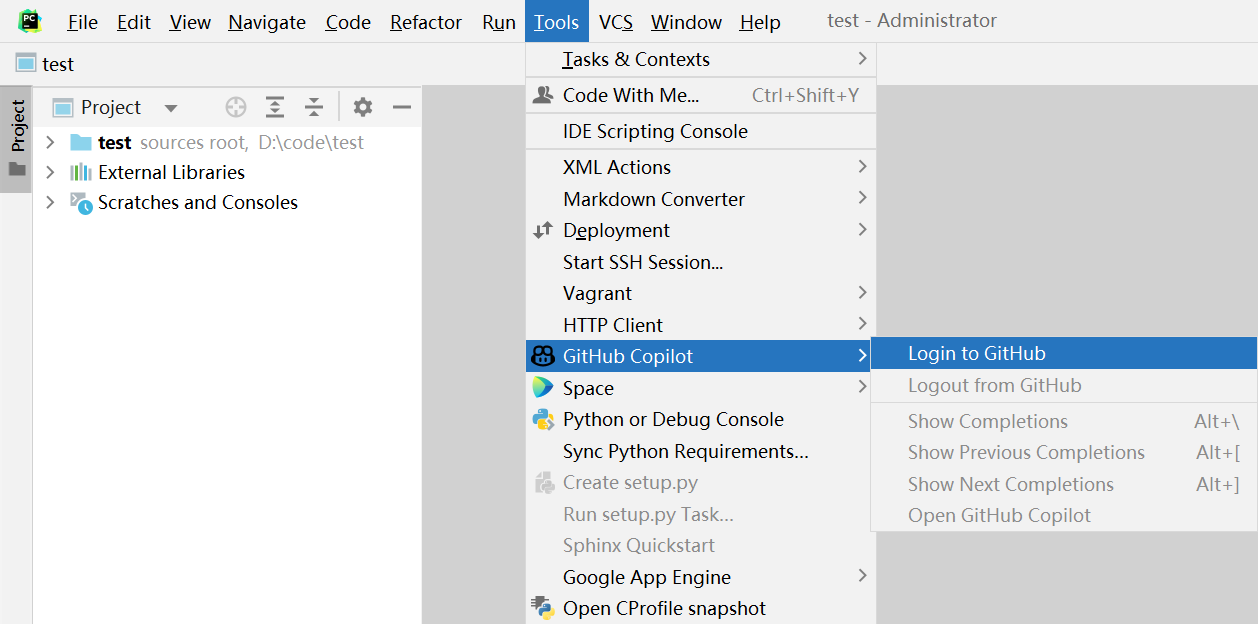The width and height of the screenshot is (1258, 624).
Task: Expand the Scratches and Consoles node
Action: pyautogui.click(x=50, y=202)
